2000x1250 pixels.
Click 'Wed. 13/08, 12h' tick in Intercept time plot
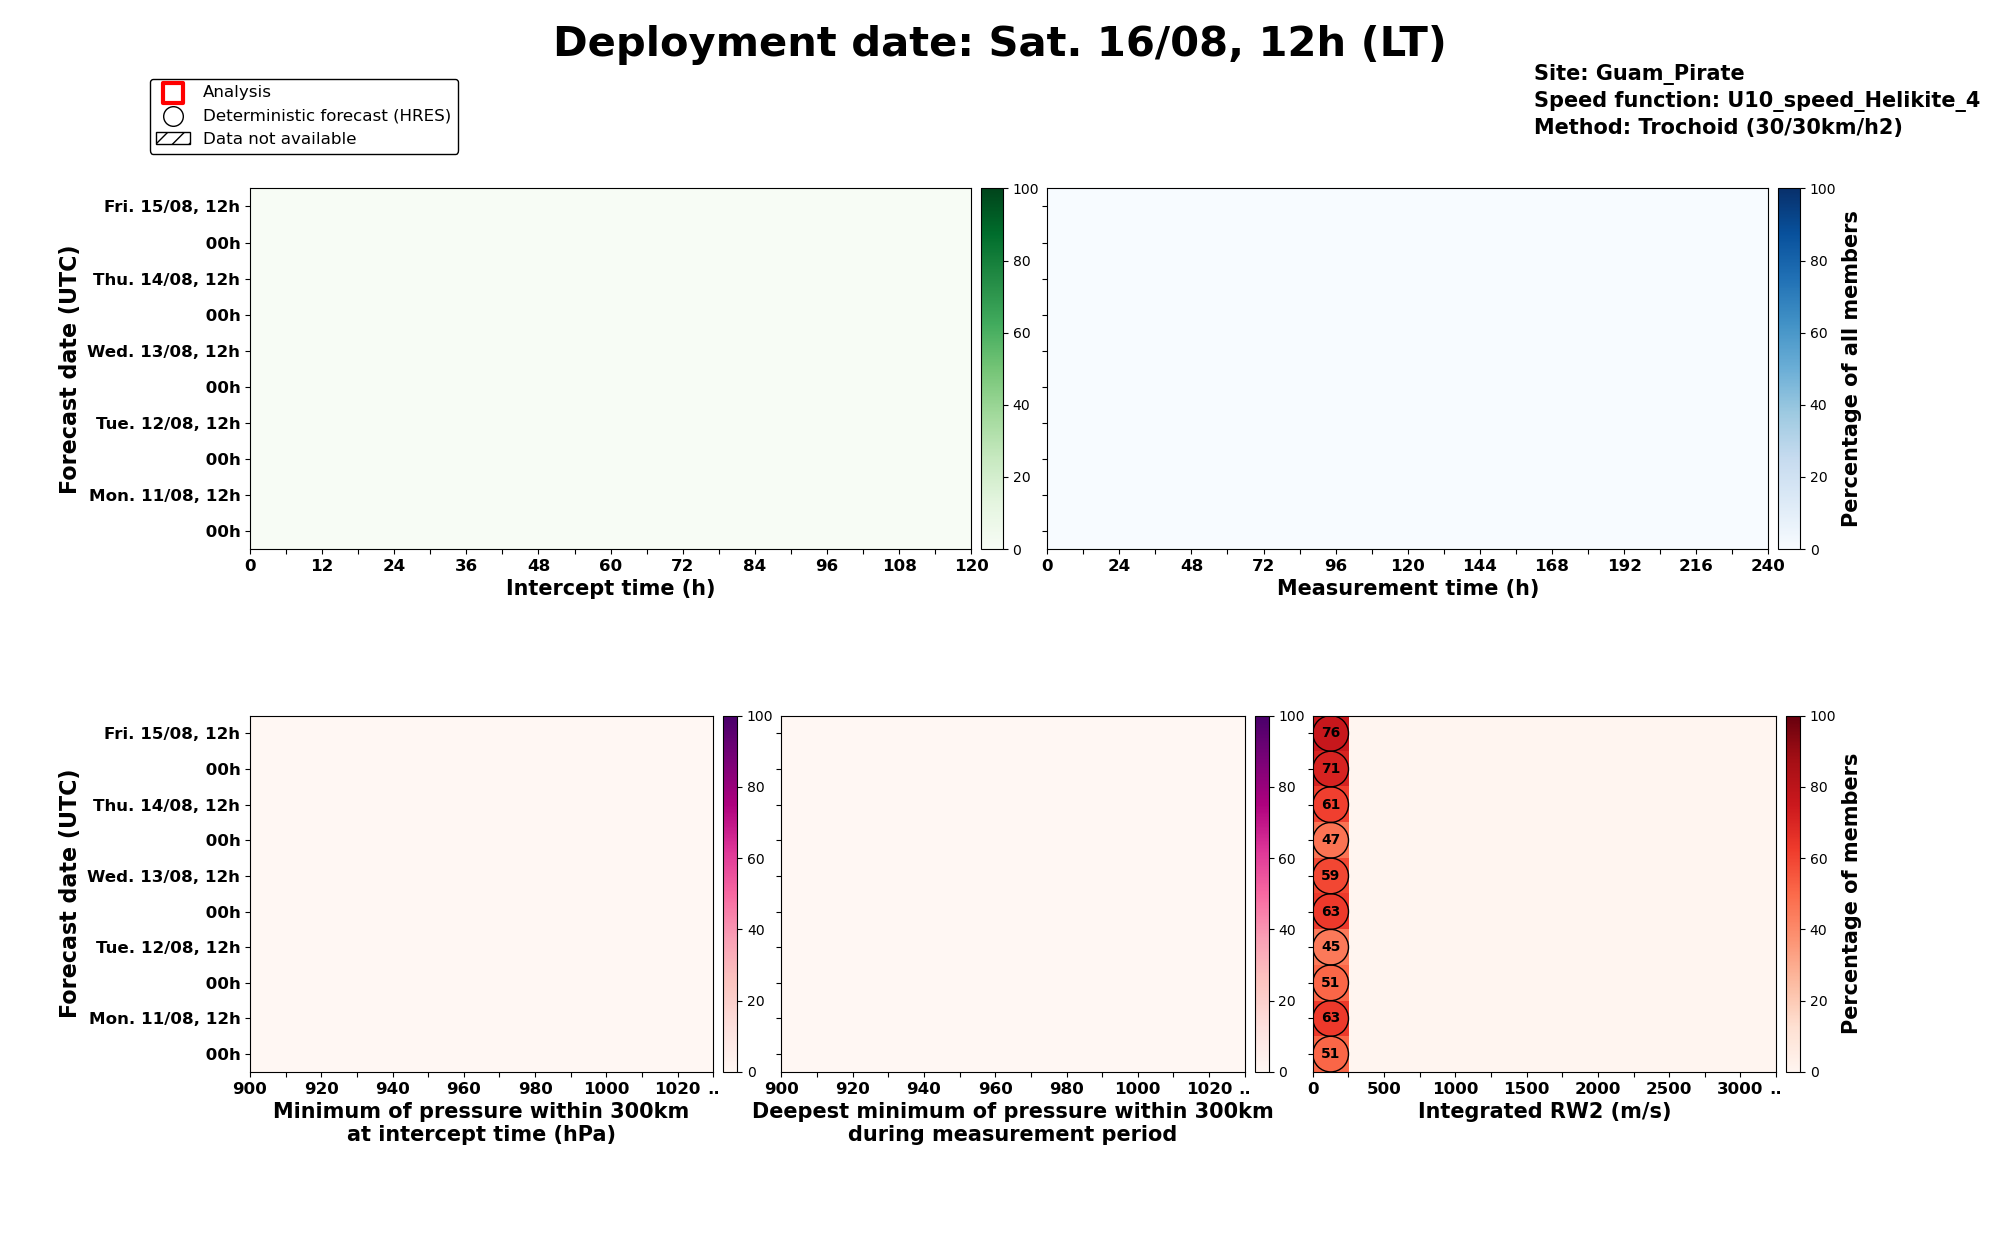(x=164, y=351)
